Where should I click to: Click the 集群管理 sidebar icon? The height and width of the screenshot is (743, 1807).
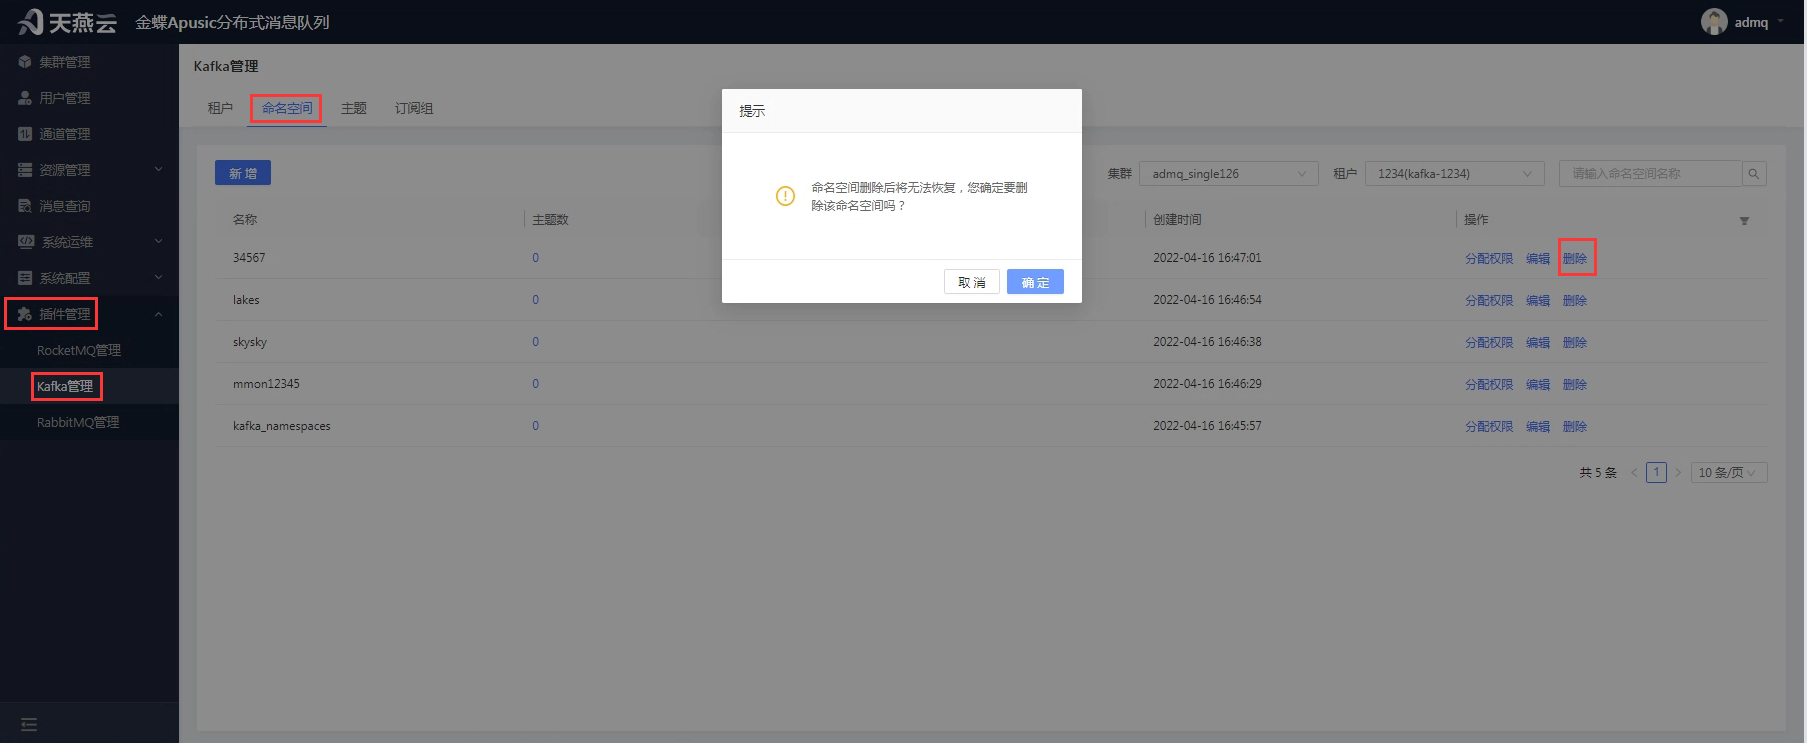25,62
